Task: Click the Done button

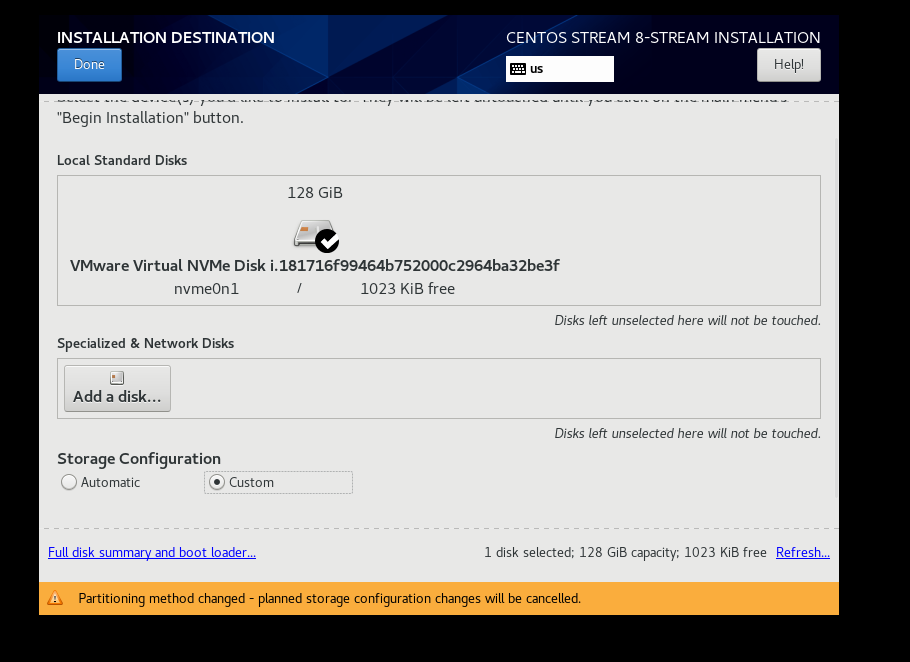Action: (89, 64)
